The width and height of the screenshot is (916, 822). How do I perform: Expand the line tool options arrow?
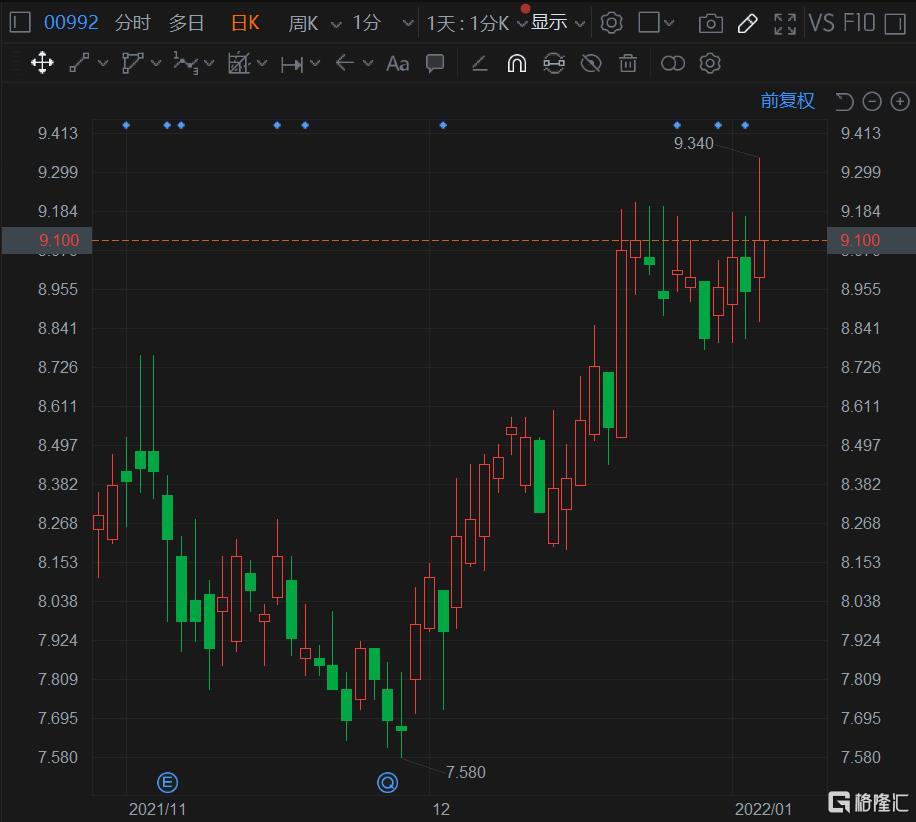click(103, 63)
